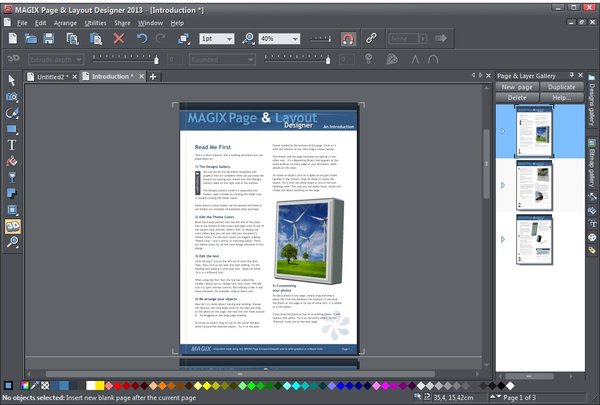600x405 pixels.
Task: Select the Fill tool
Action: (x=11, y=161)
